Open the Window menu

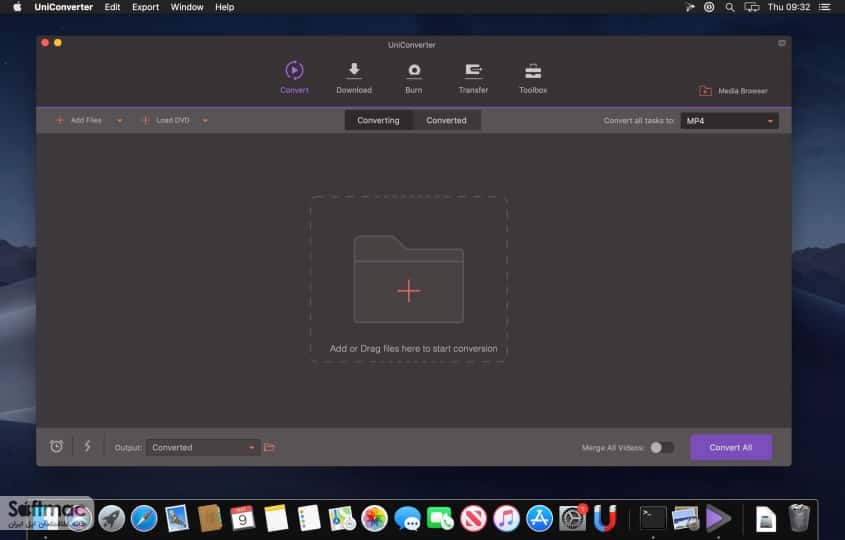coord(187,7)
